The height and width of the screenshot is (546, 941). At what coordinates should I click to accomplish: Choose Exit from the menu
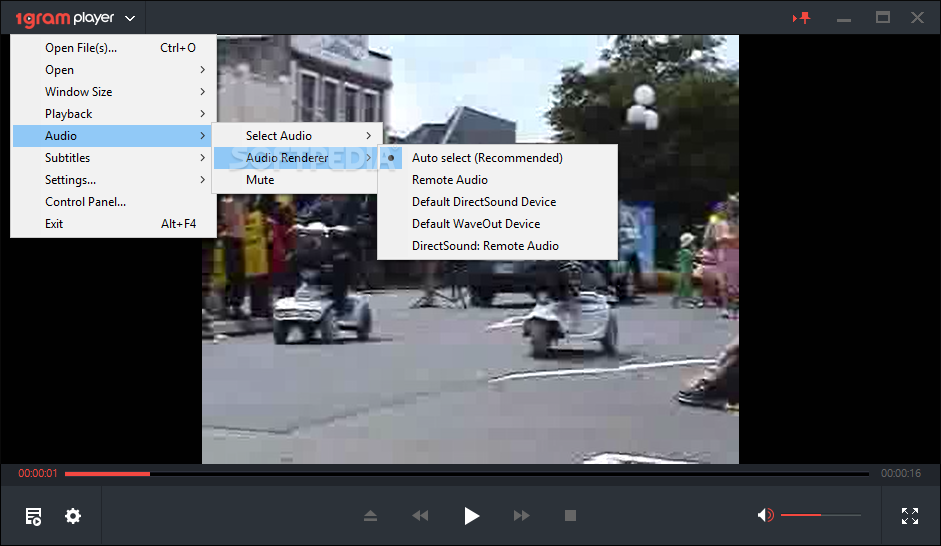[x=113, y=224]
